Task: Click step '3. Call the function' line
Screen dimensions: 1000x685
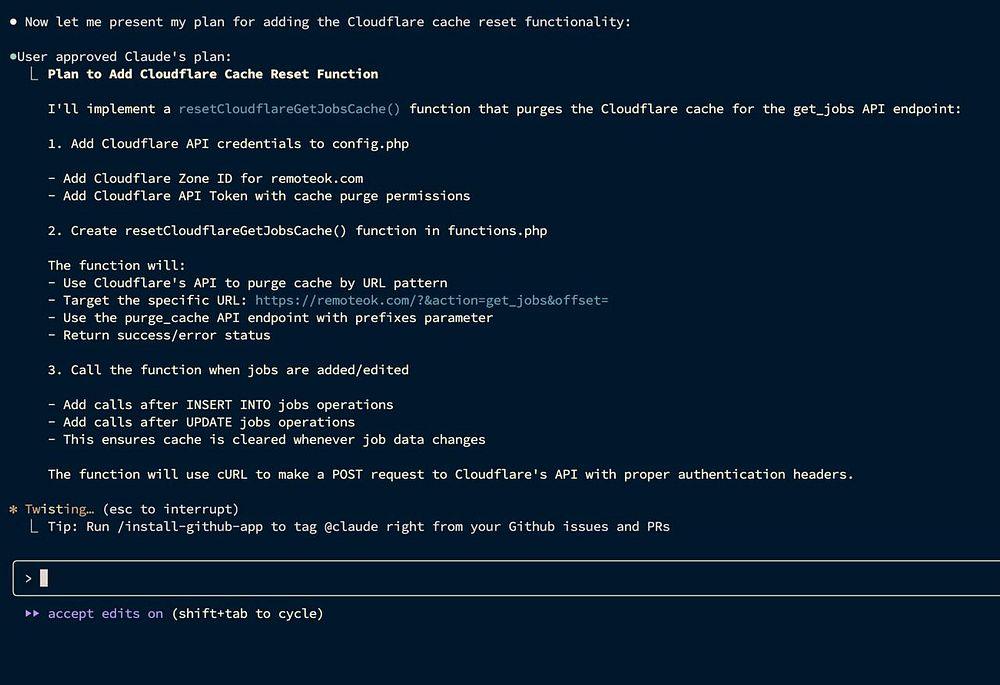Action: pyautogui.click(x=228, y=369)
